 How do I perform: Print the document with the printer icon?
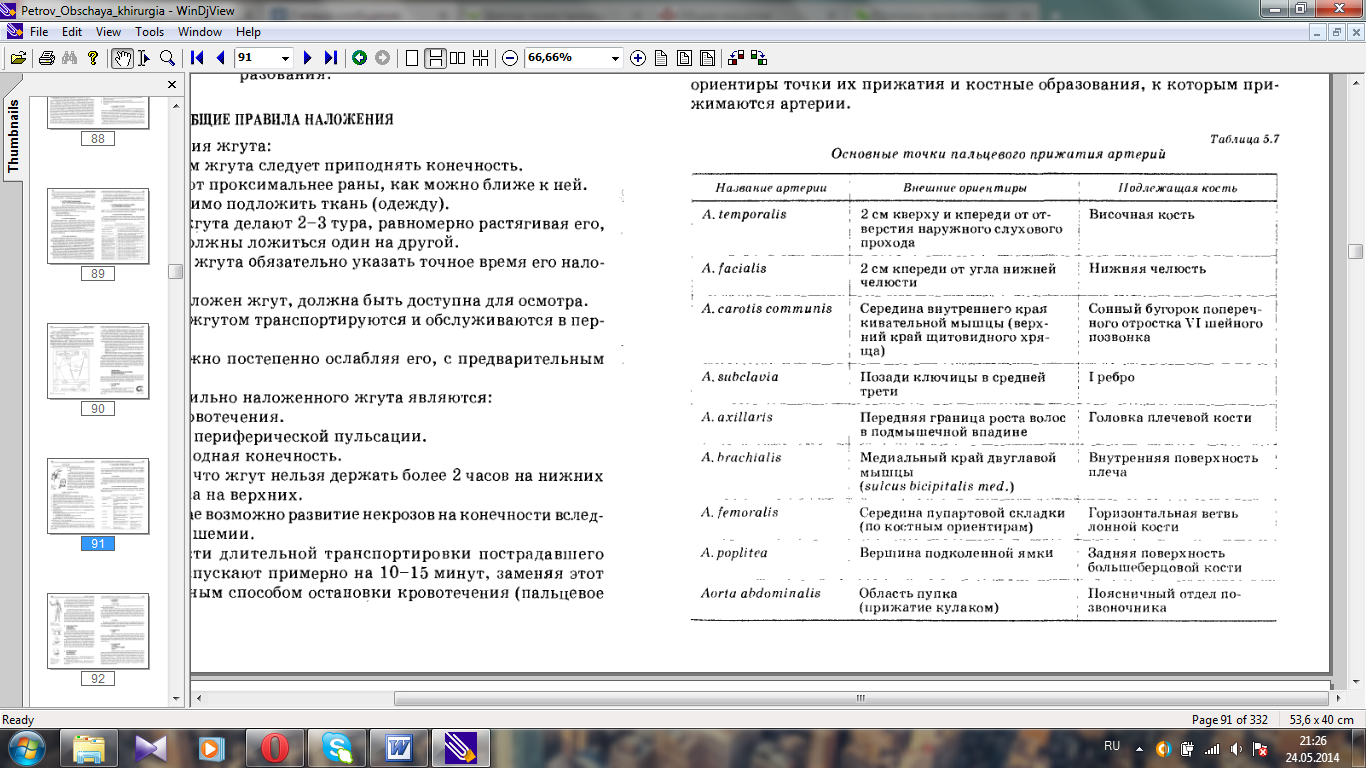[x=46, y=58]
